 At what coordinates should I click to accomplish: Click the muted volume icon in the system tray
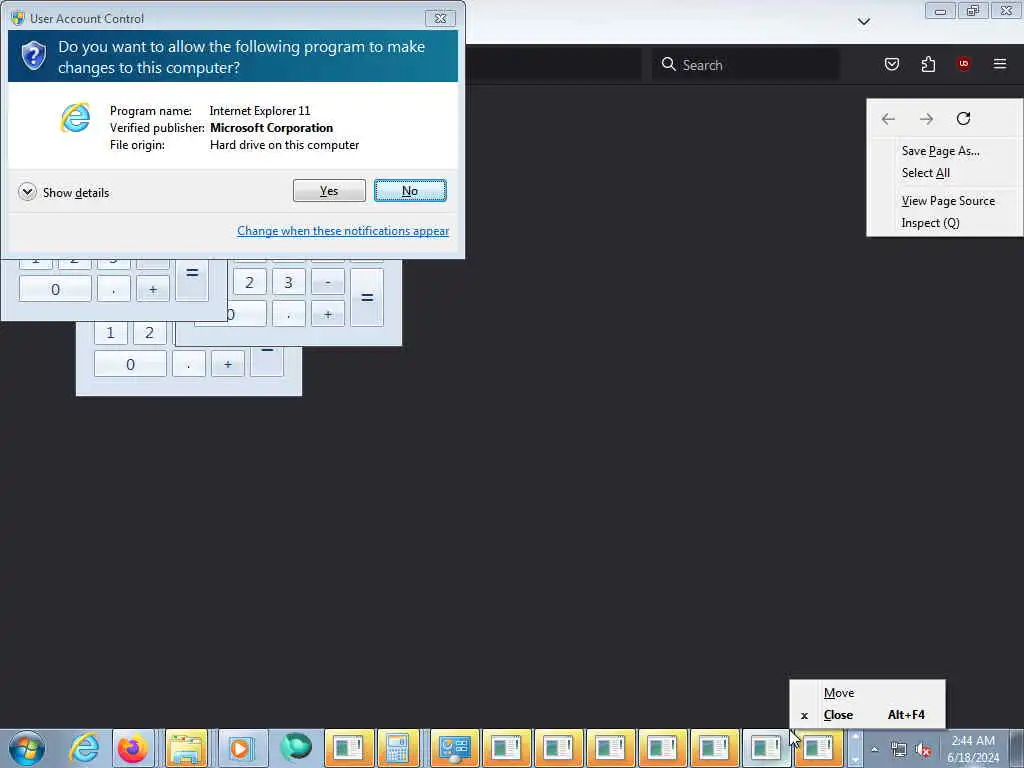(923, 750)
